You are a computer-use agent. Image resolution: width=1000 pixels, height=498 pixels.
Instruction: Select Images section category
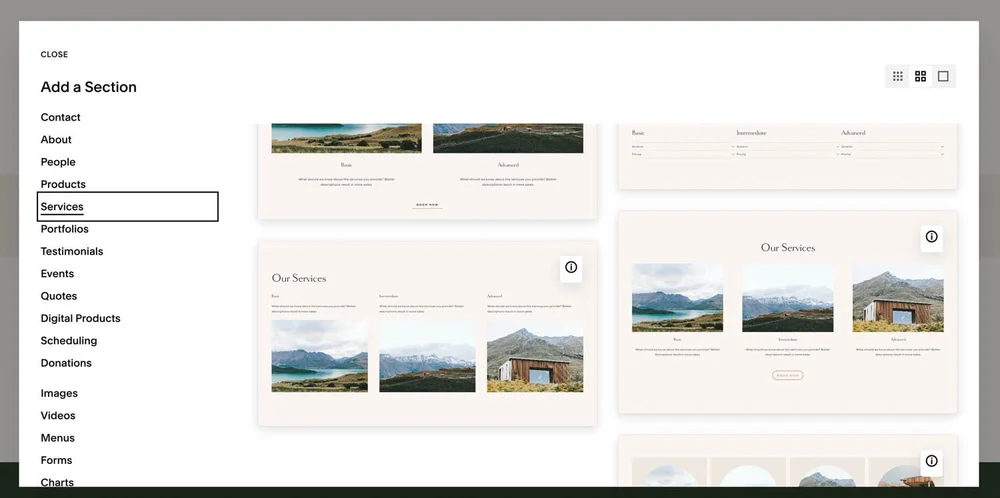[59, 393]
